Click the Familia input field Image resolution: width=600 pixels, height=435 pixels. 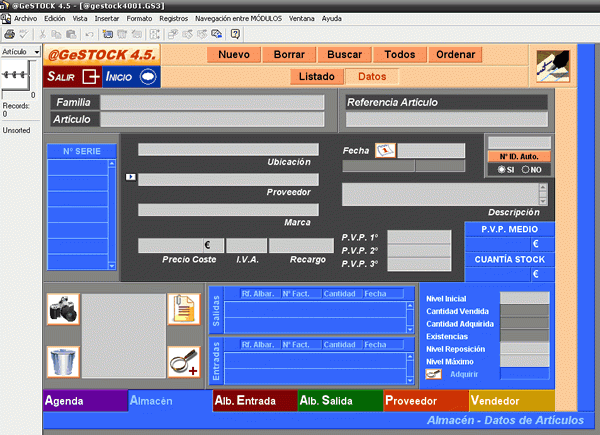click(x=212, y=102)
